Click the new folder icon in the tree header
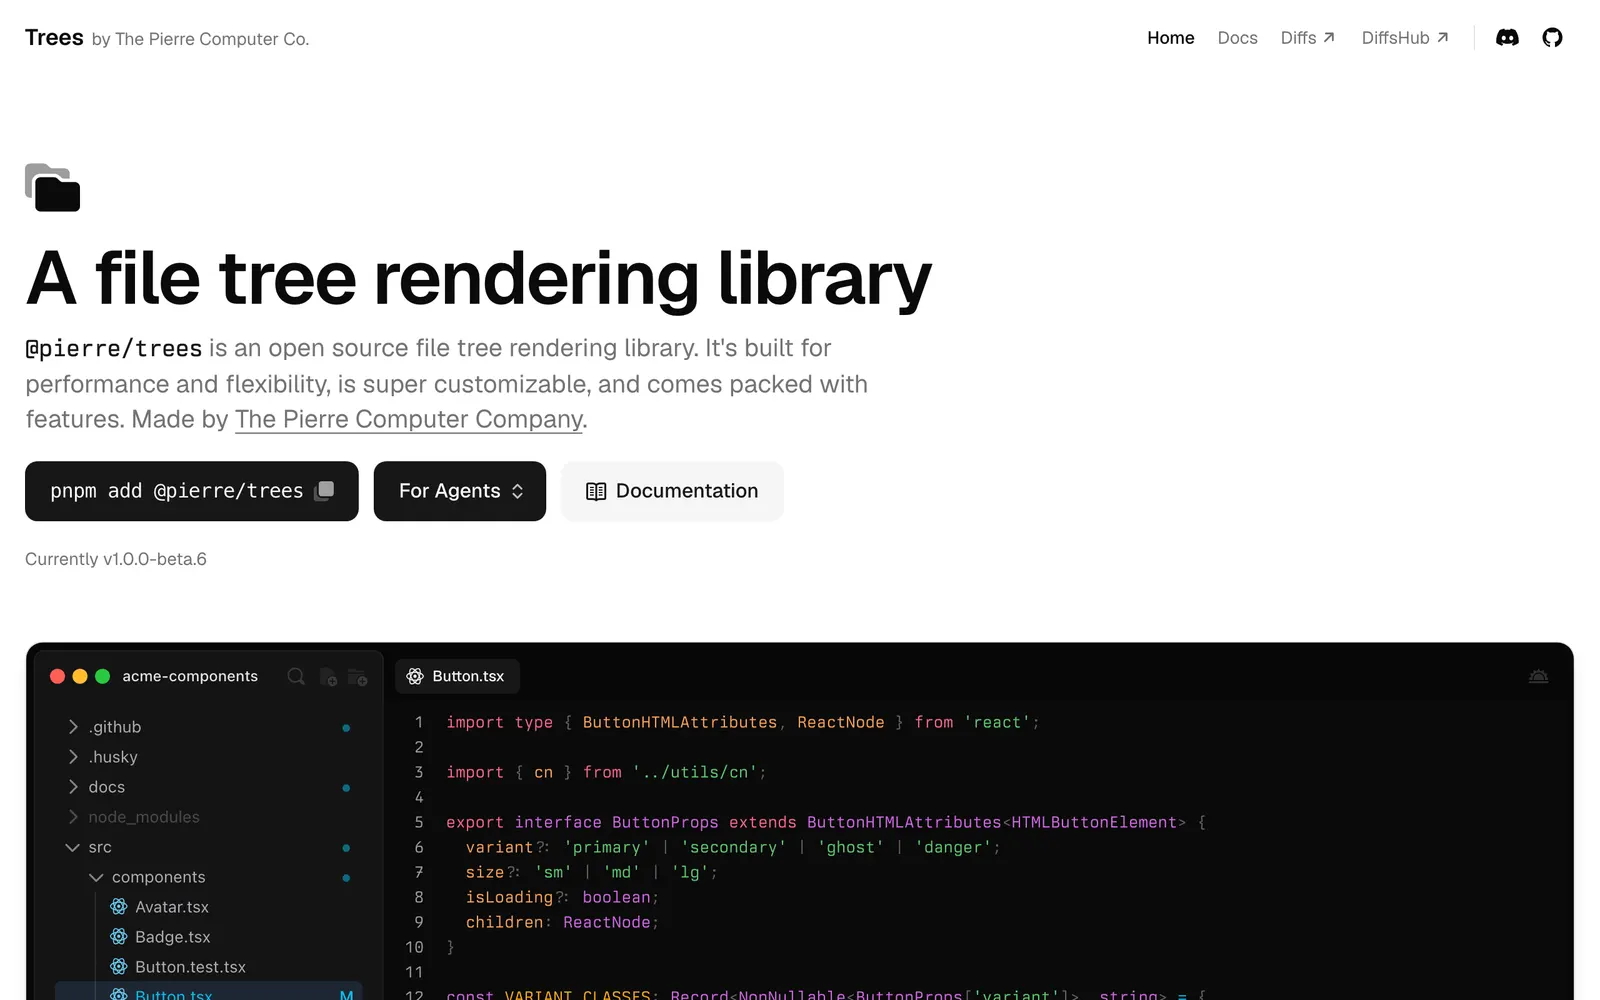 pos(357,677)
